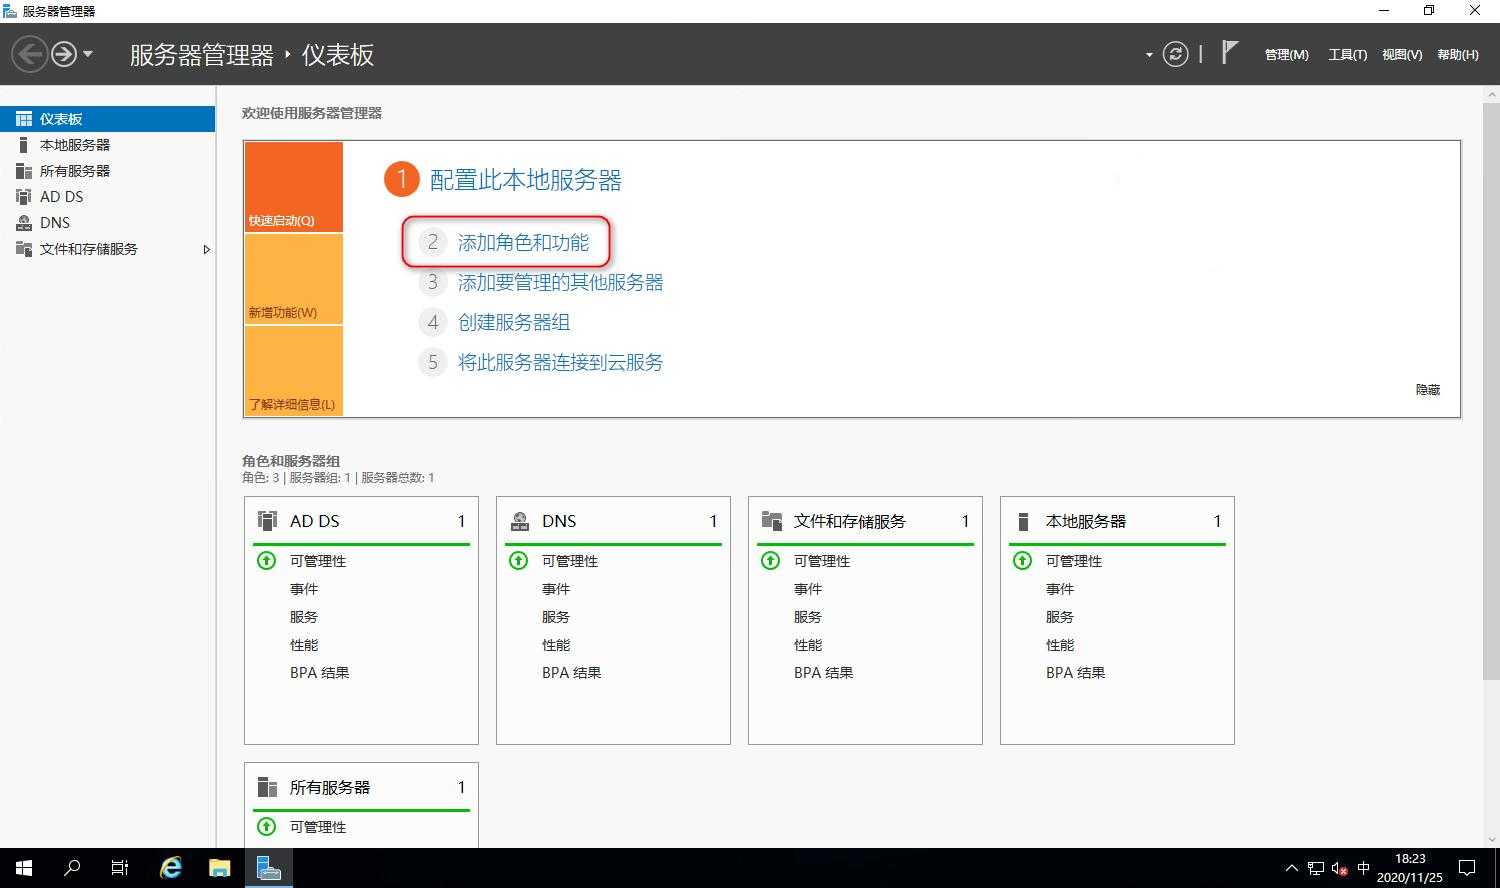Open the 文件和存储服务 tile header
Screen dimensions: 1500x888
pos(865,521)
